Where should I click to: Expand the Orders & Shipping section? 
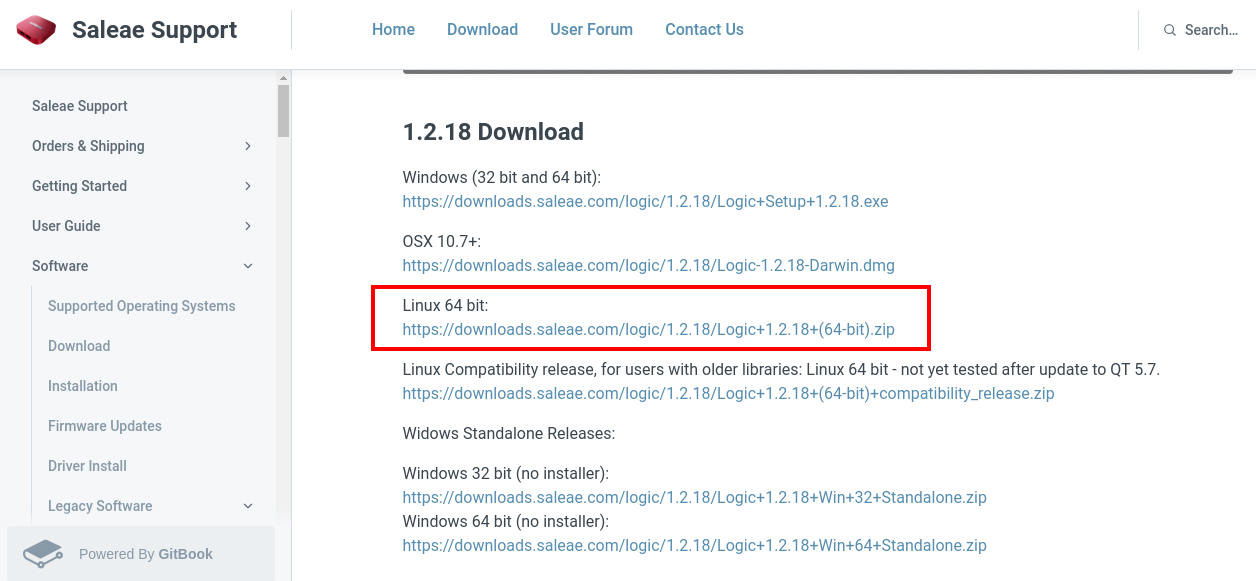248,146
